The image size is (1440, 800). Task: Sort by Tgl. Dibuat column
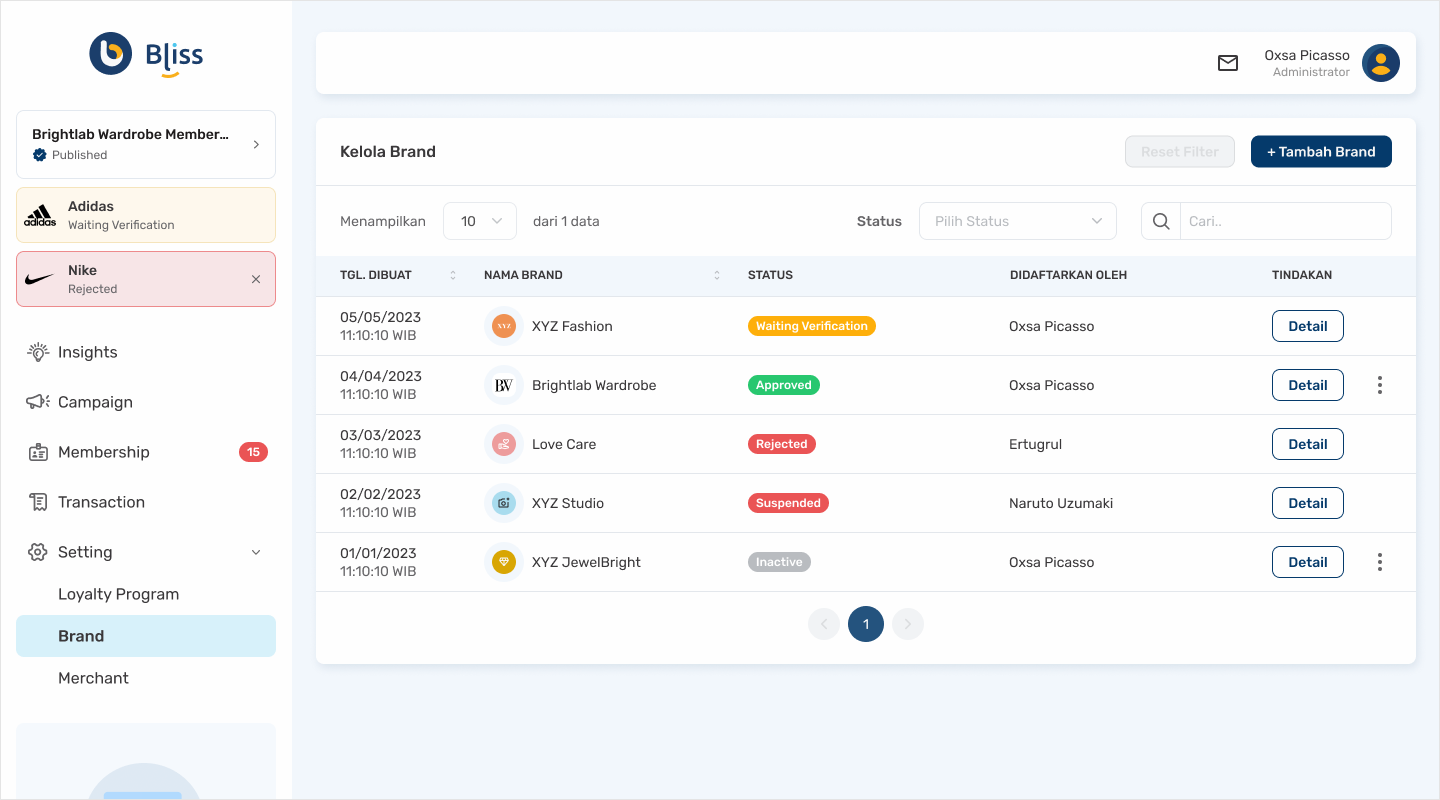[x=453, y=275]
